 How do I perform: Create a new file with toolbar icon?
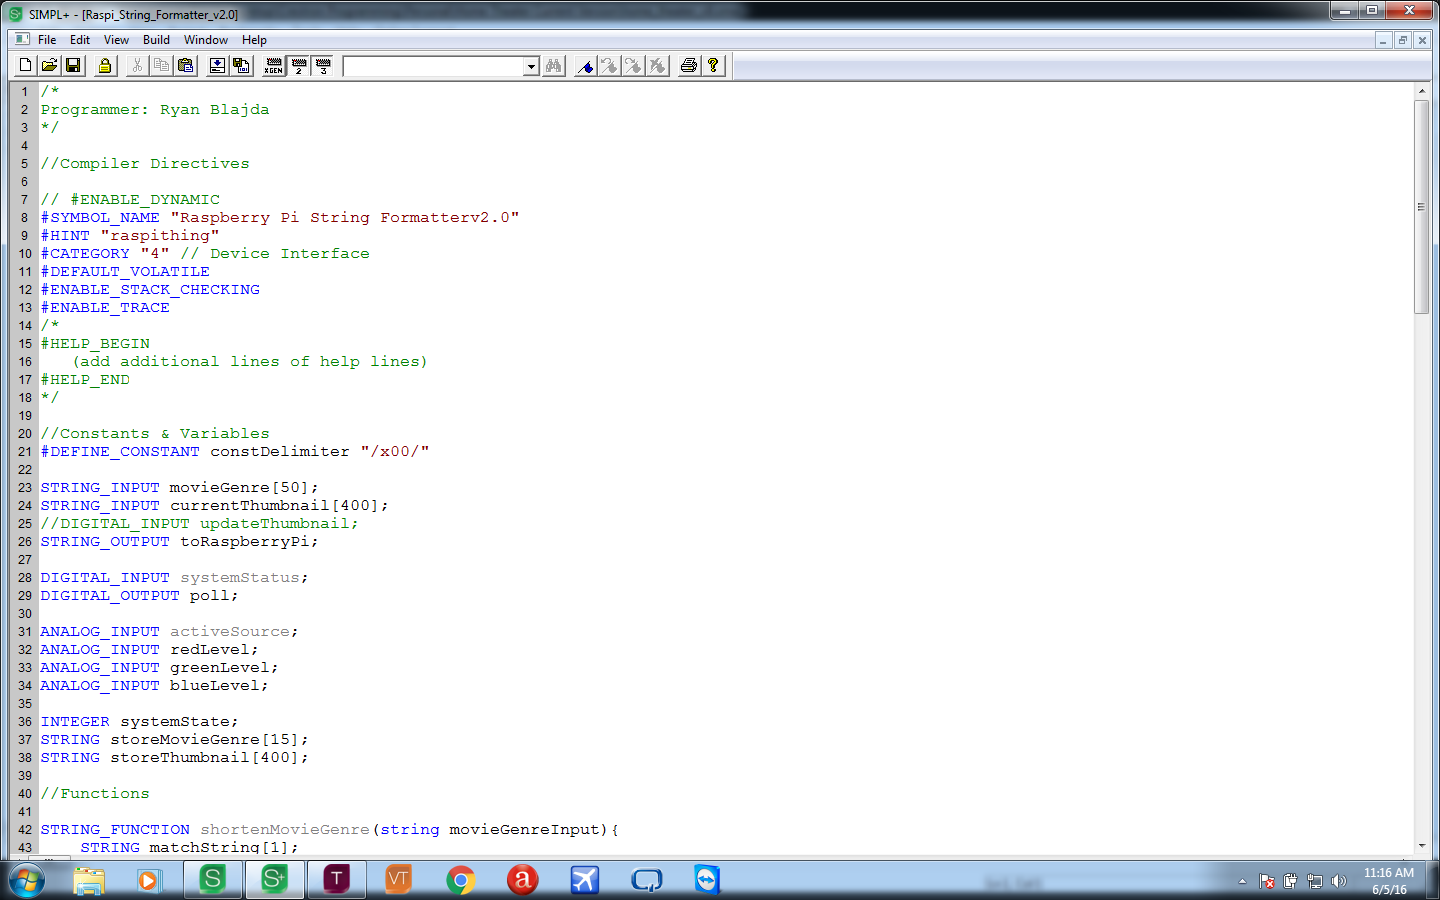pyautogui.click(x=26, y=66)
